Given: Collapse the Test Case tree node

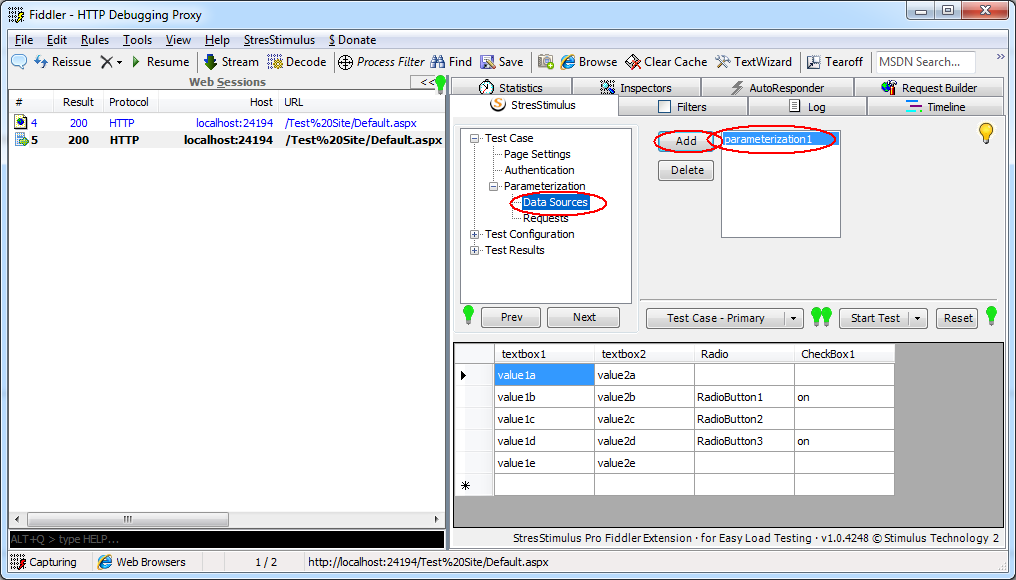Looking at the screenshot, I should [475, 138].
